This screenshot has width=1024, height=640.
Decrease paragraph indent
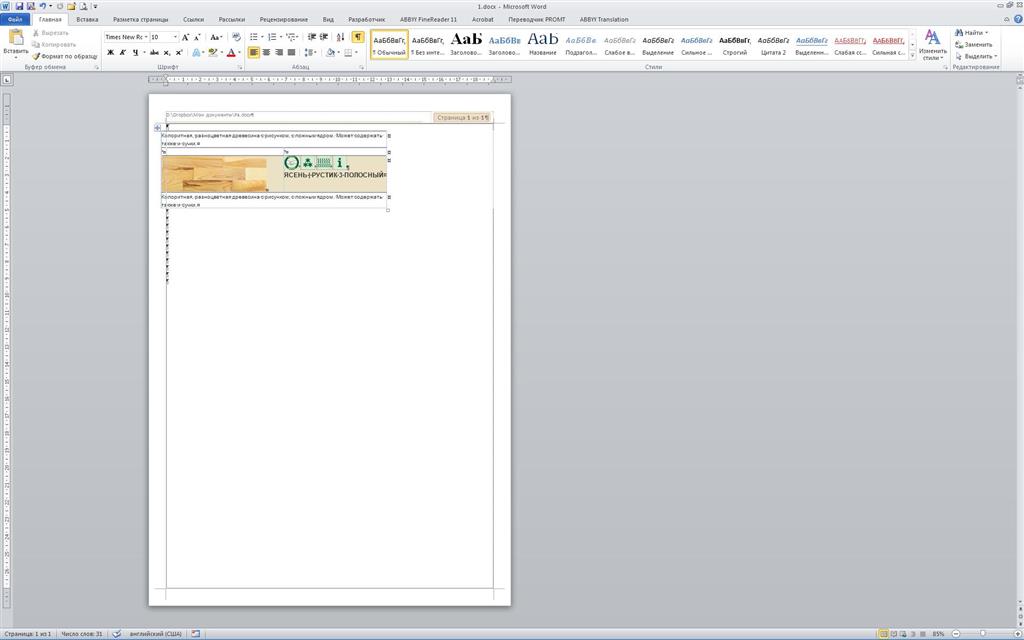[312, 37]
